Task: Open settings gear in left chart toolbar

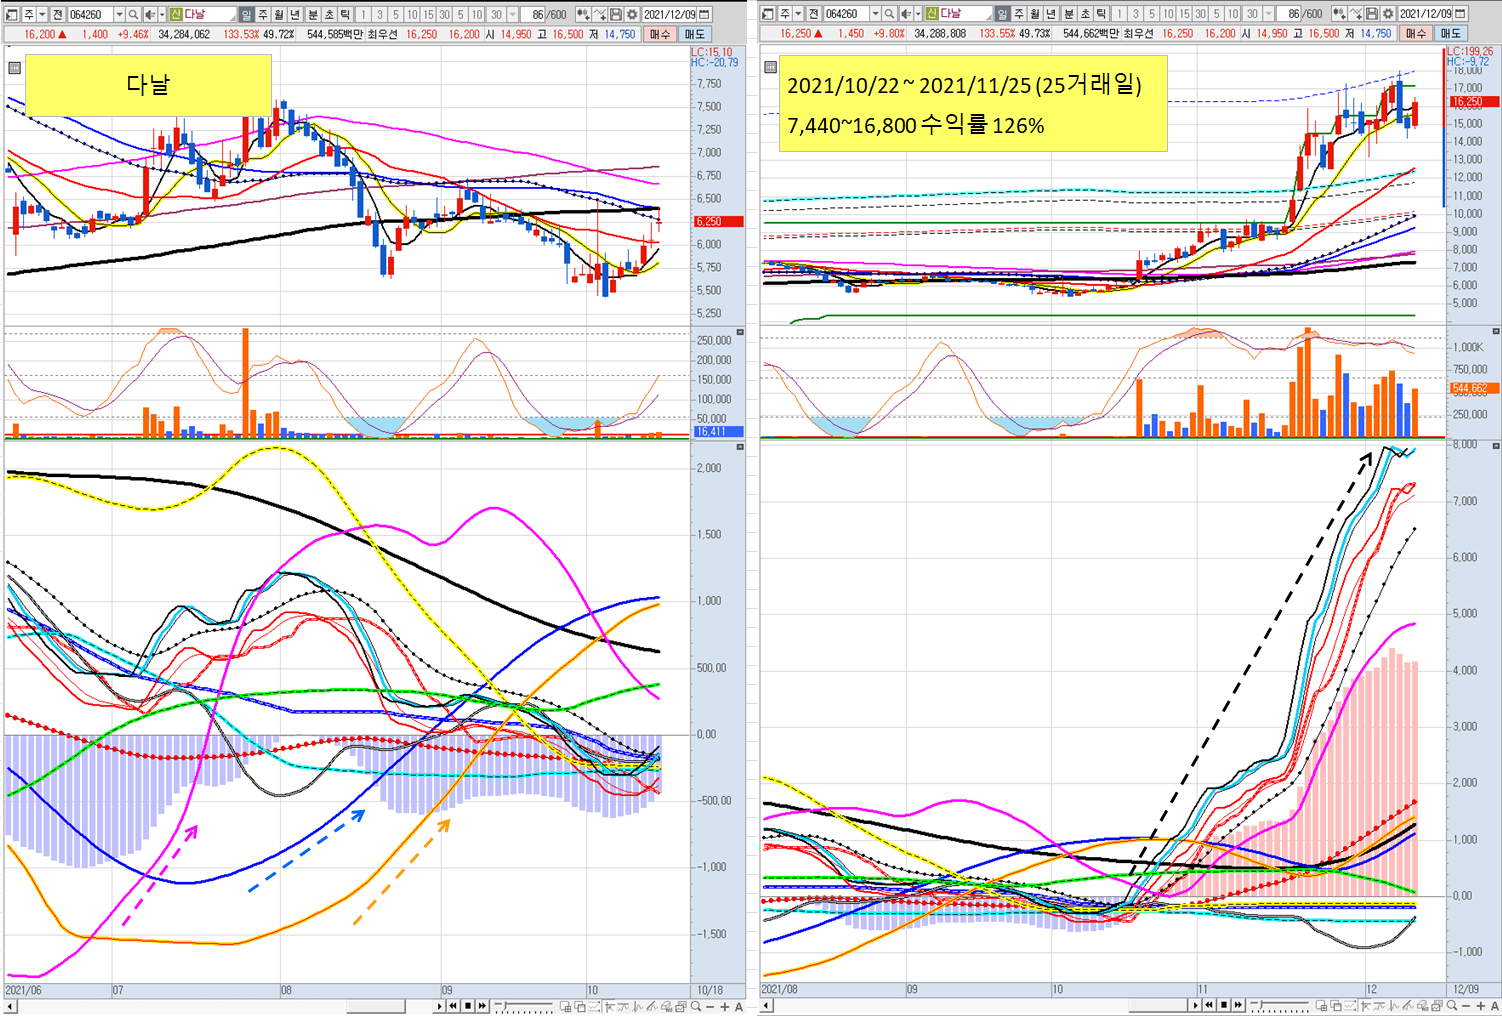Action: tap(632, 14)
